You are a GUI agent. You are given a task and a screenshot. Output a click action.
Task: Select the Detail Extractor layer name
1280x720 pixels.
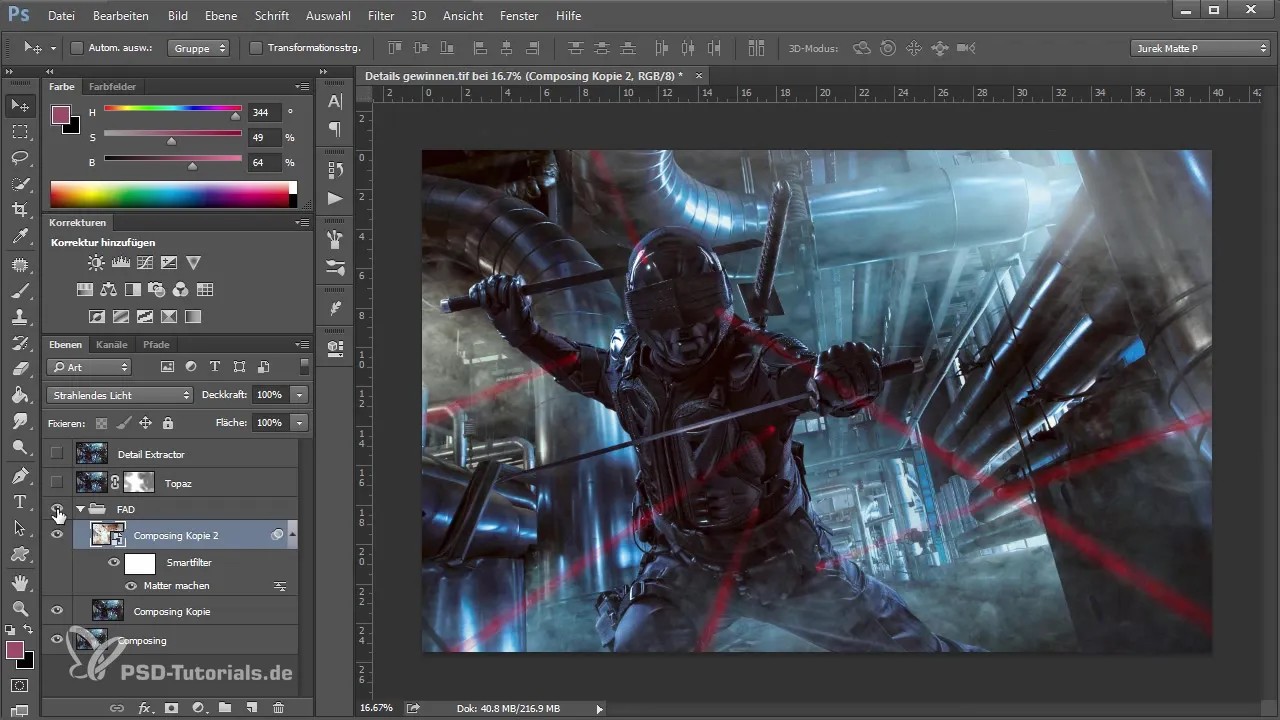[151, 454]
